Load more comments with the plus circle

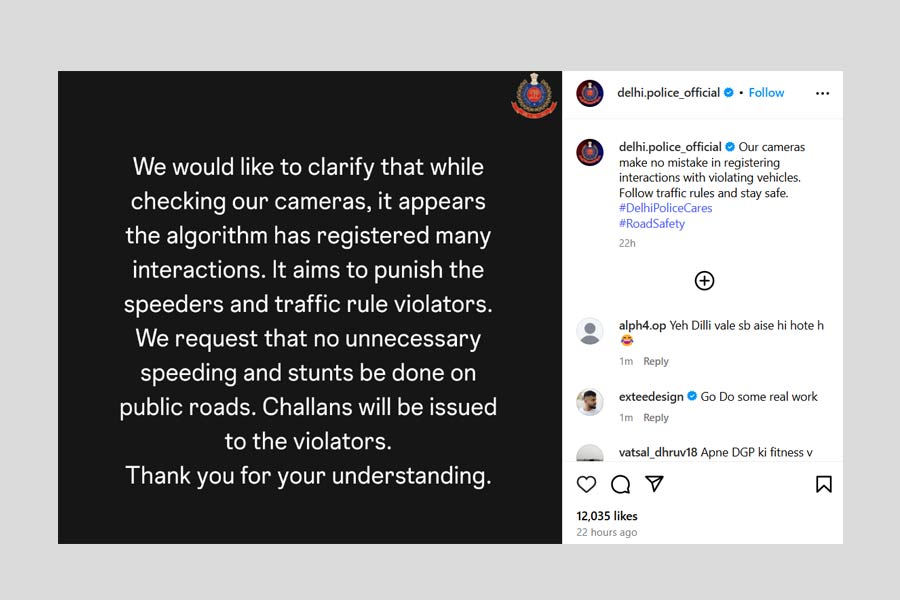click(x=704, y=281)
